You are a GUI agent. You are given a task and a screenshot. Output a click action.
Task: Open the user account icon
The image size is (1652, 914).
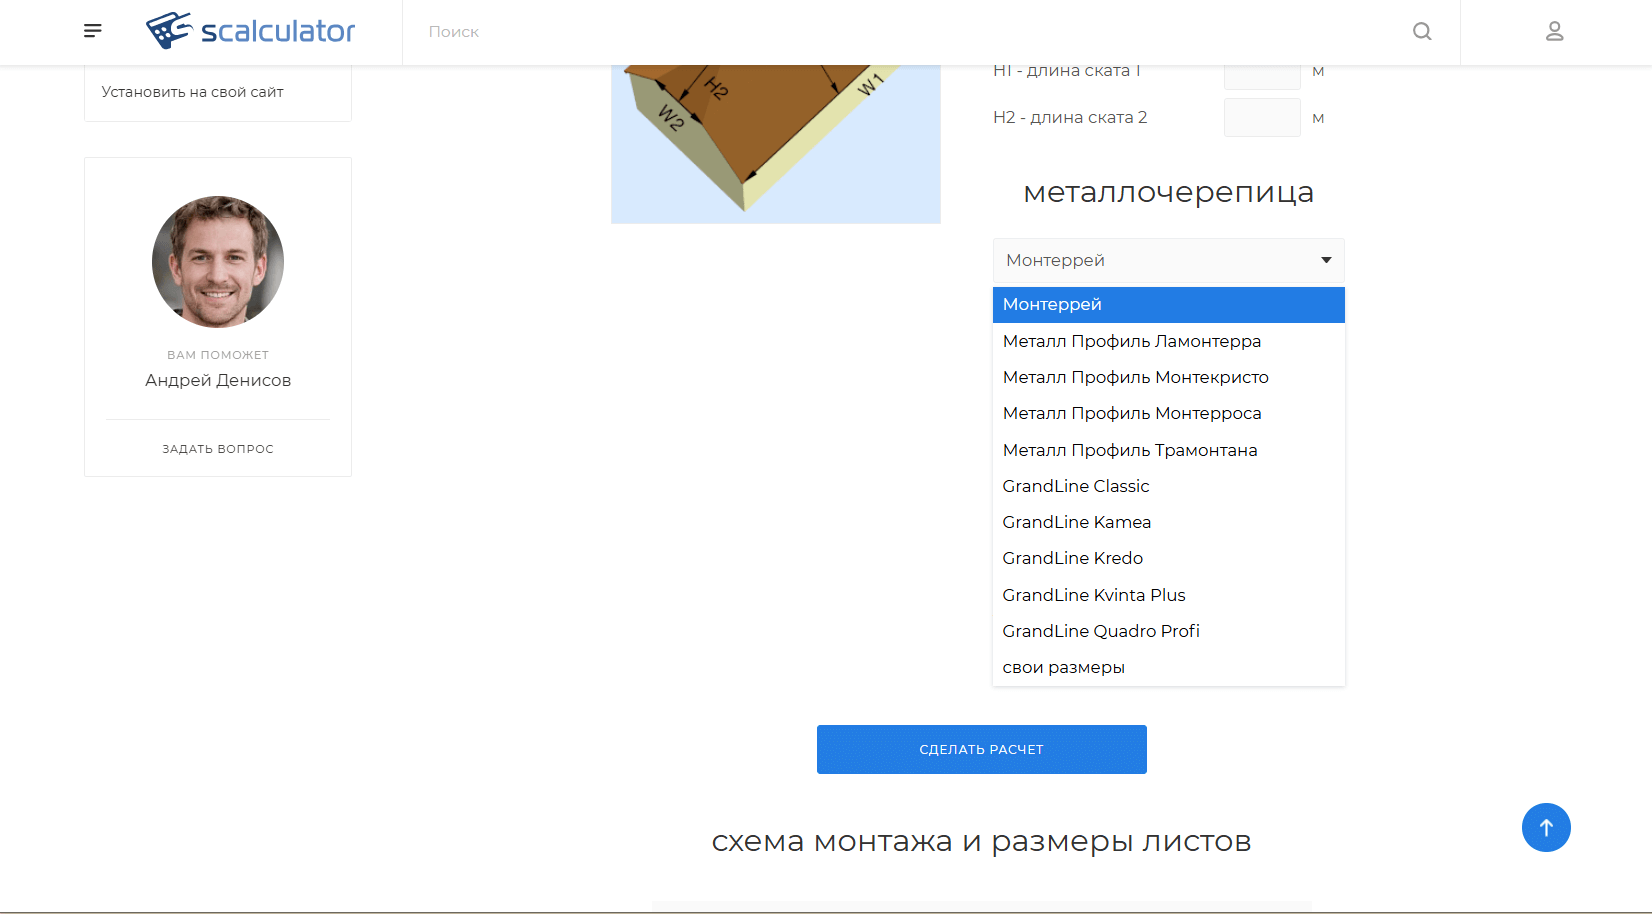tap(1554, 31)
